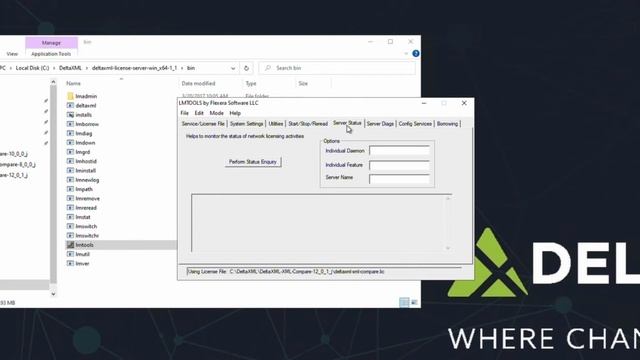Viewport: 640px width, 360px height.
Task: Click into the Individual Daemon field
Action: pos(399,151)
